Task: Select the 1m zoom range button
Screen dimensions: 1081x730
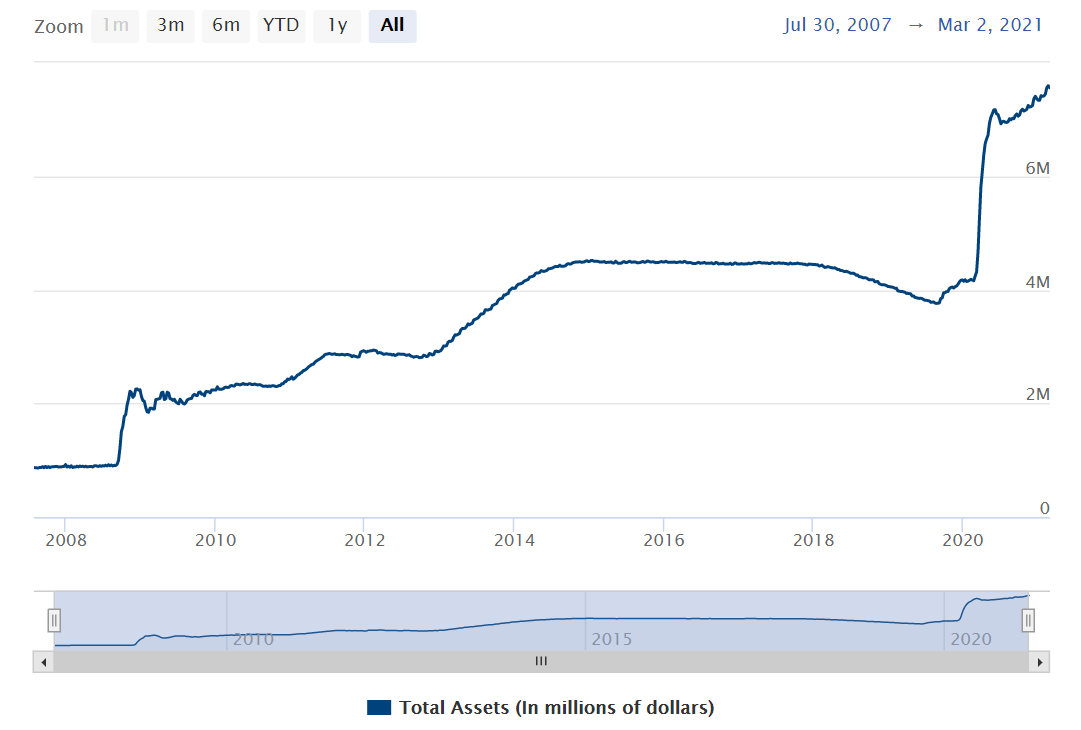Action: tap(115, 26)
